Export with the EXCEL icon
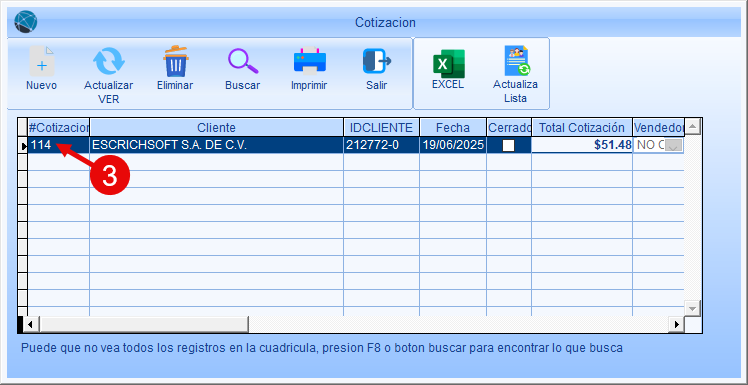This screenshot has height=385, width=748. (448, 63)
